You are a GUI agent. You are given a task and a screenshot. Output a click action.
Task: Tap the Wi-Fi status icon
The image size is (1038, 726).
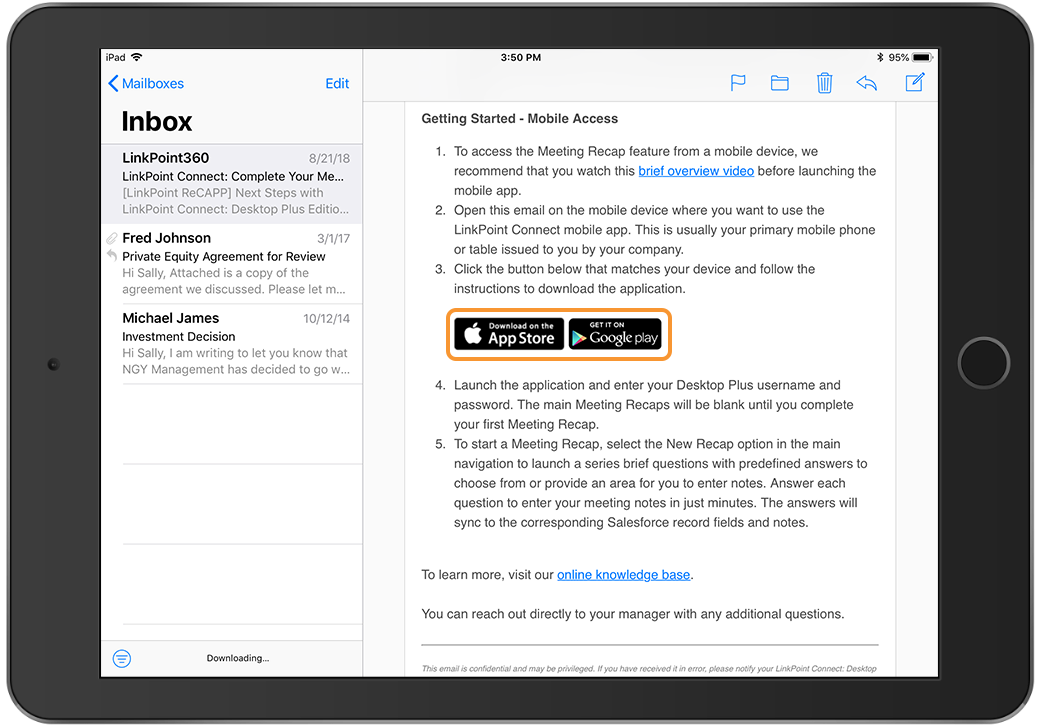tap(137, 58)
